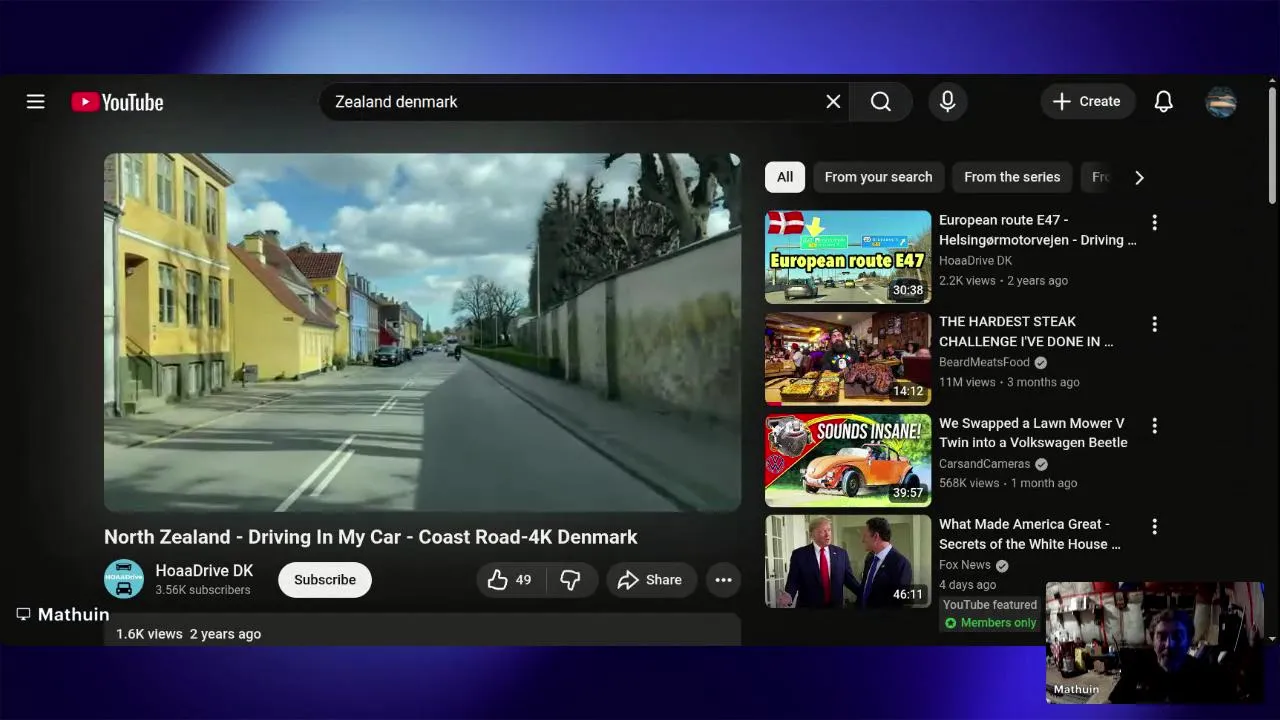Open the Hardest Steak Challenge thumbnail
Screen dimensions: 1280x720
[x=848, y=358]
